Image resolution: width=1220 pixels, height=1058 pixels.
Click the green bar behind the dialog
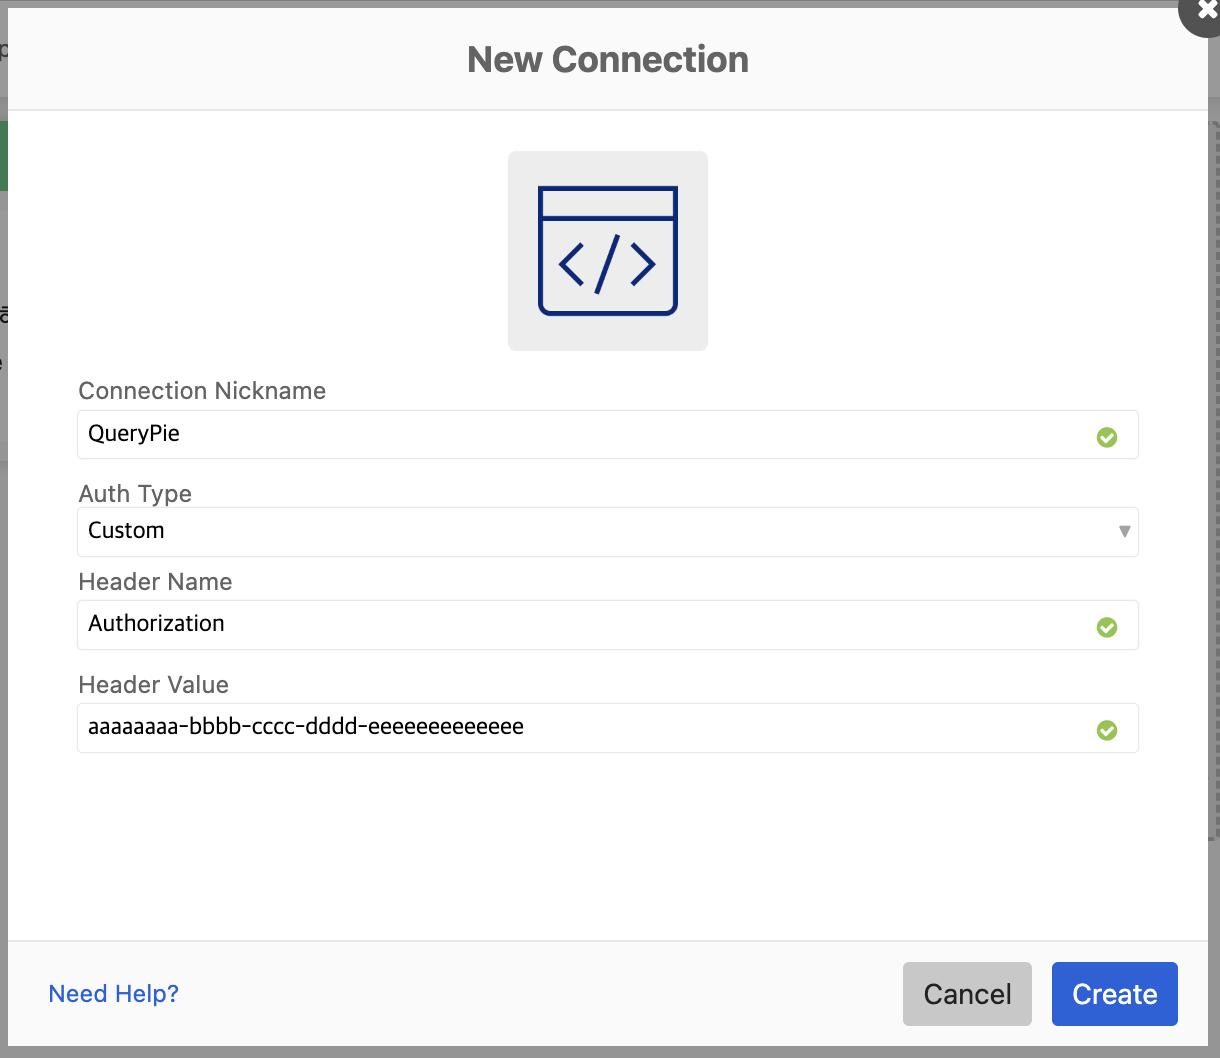tap(3, 156)
